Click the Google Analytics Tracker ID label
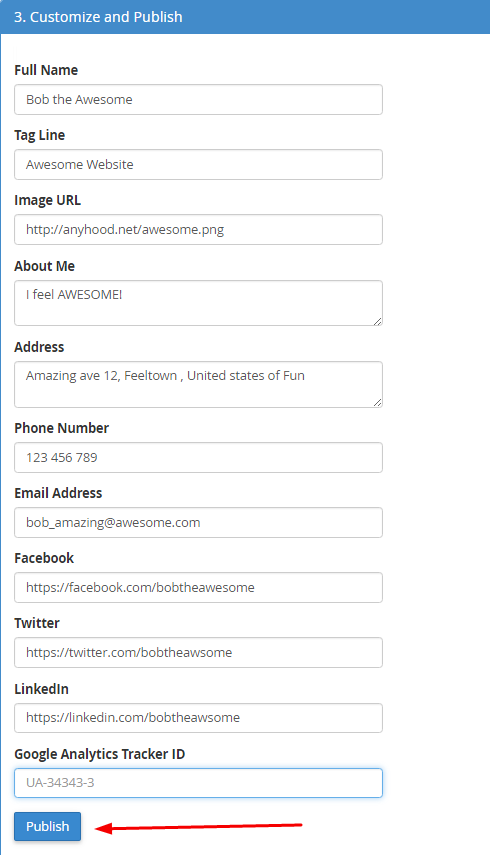The width and height of the screenshot is (490, 855). tap(100, 754)
